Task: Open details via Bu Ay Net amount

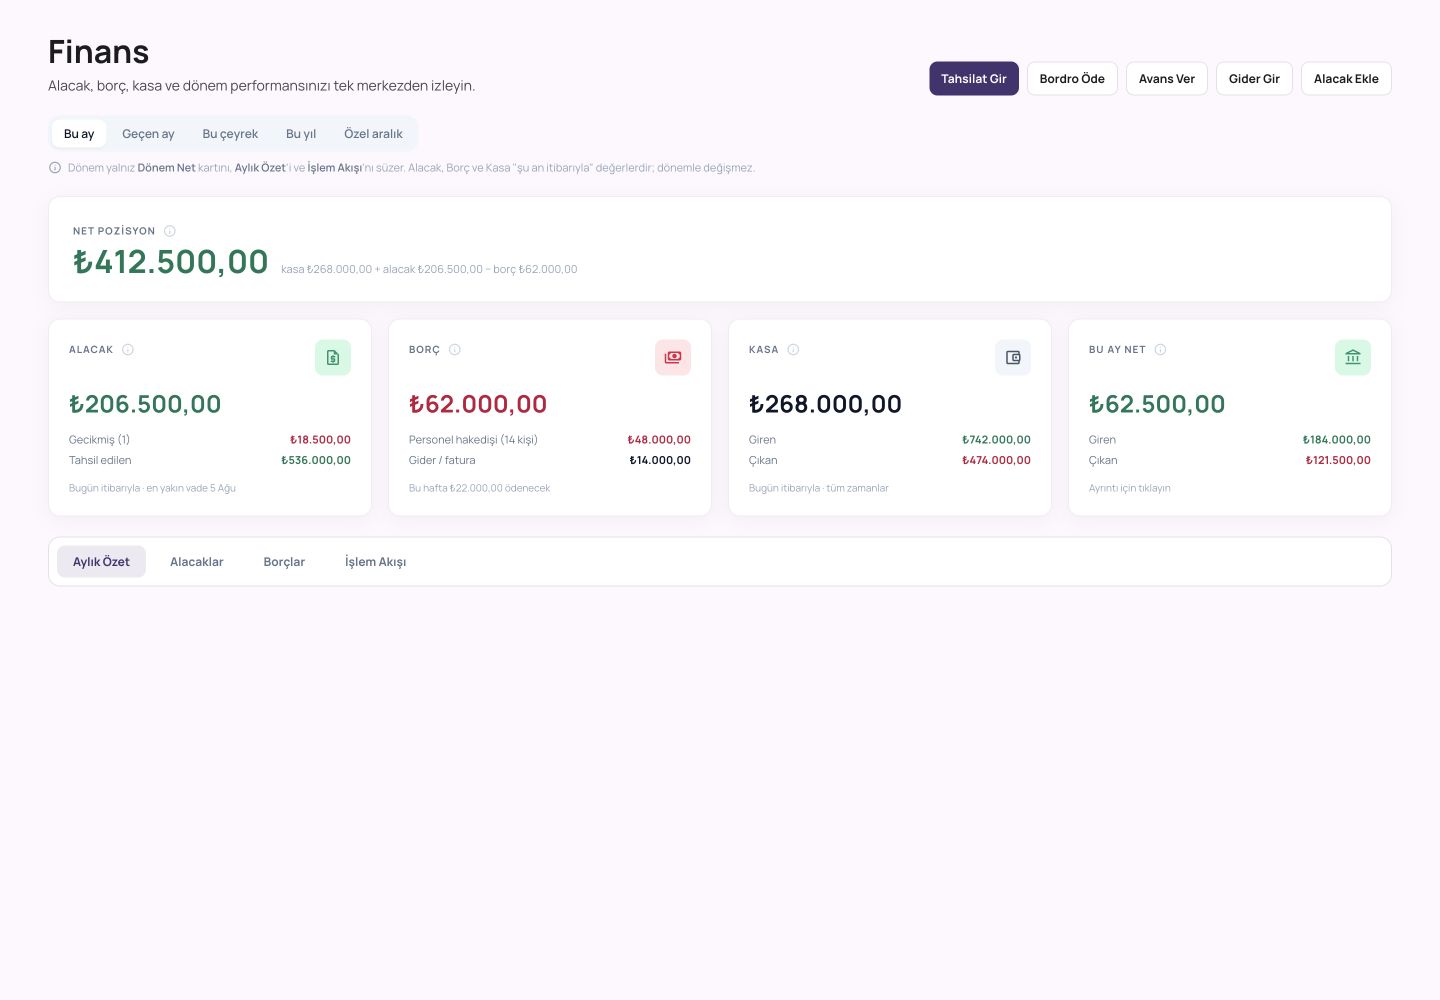Action: (1157, 404)
